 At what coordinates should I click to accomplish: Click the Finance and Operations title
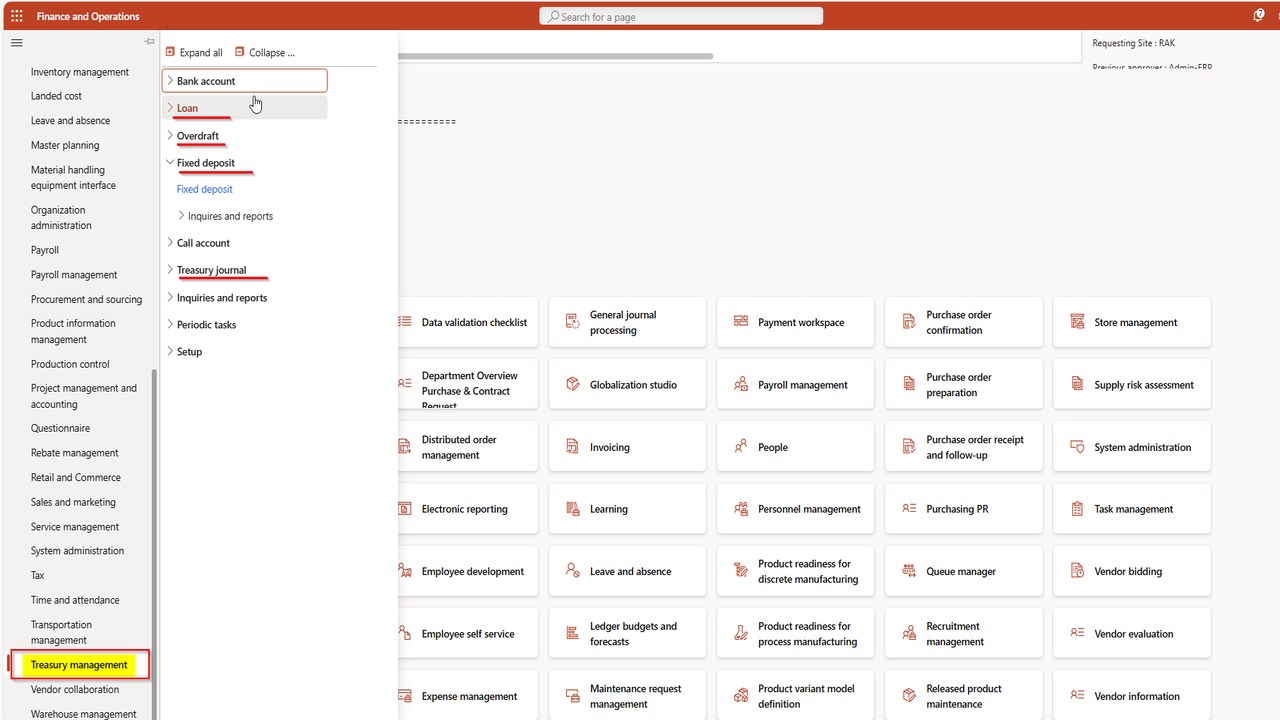coord(88,16)
